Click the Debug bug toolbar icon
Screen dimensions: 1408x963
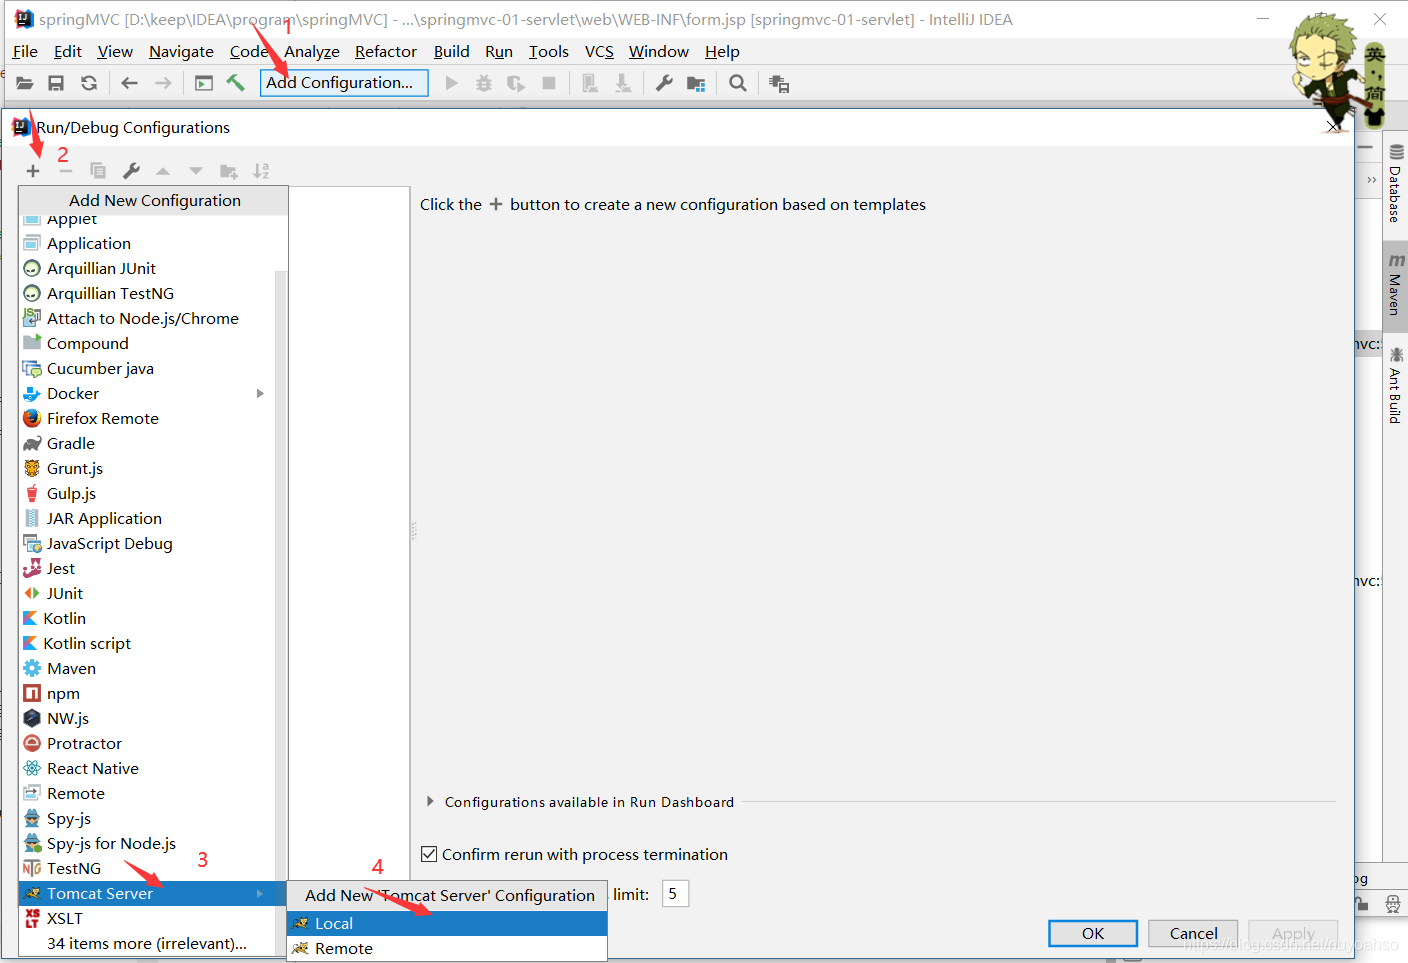[484, 83]
